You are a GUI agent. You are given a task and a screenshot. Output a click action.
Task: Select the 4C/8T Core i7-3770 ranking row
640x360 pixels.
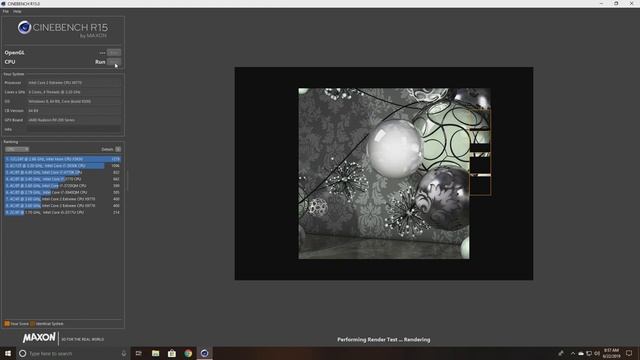click(63, 179)
